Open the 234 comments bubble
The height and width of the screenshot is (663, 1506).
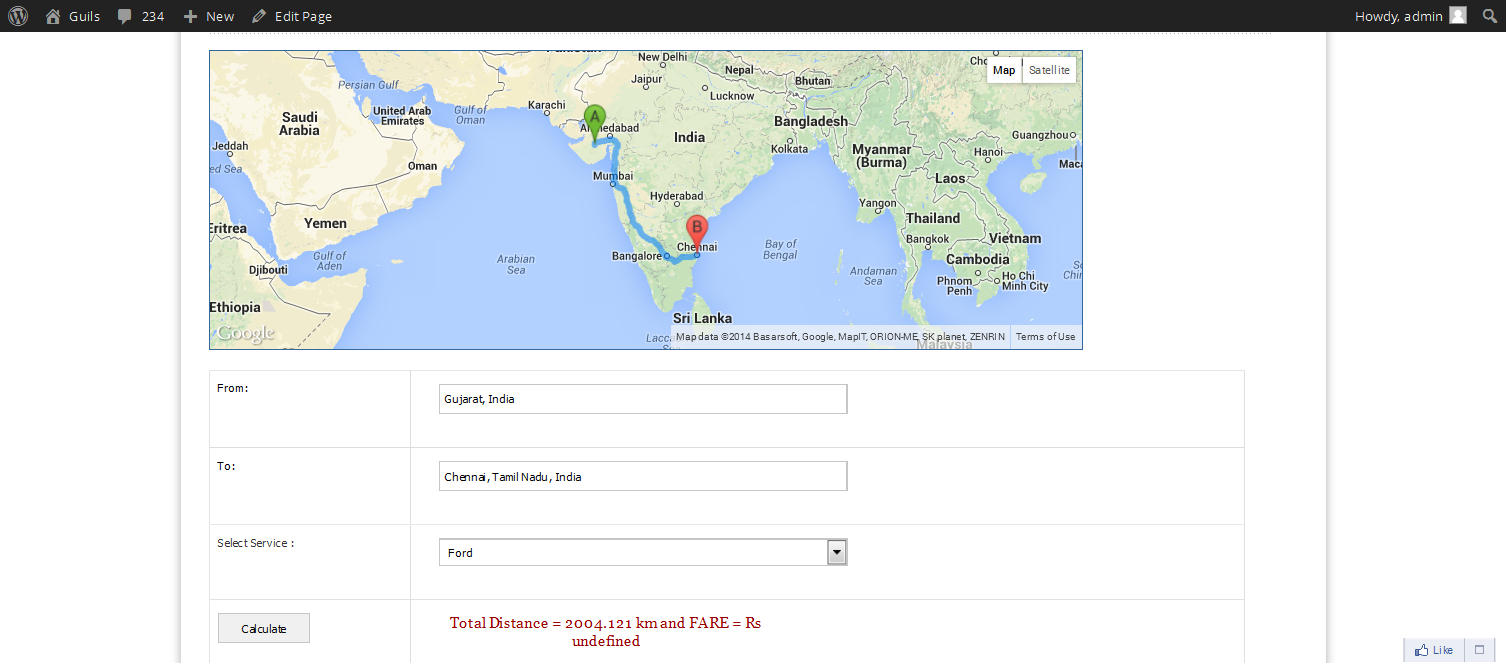(140, 16)
